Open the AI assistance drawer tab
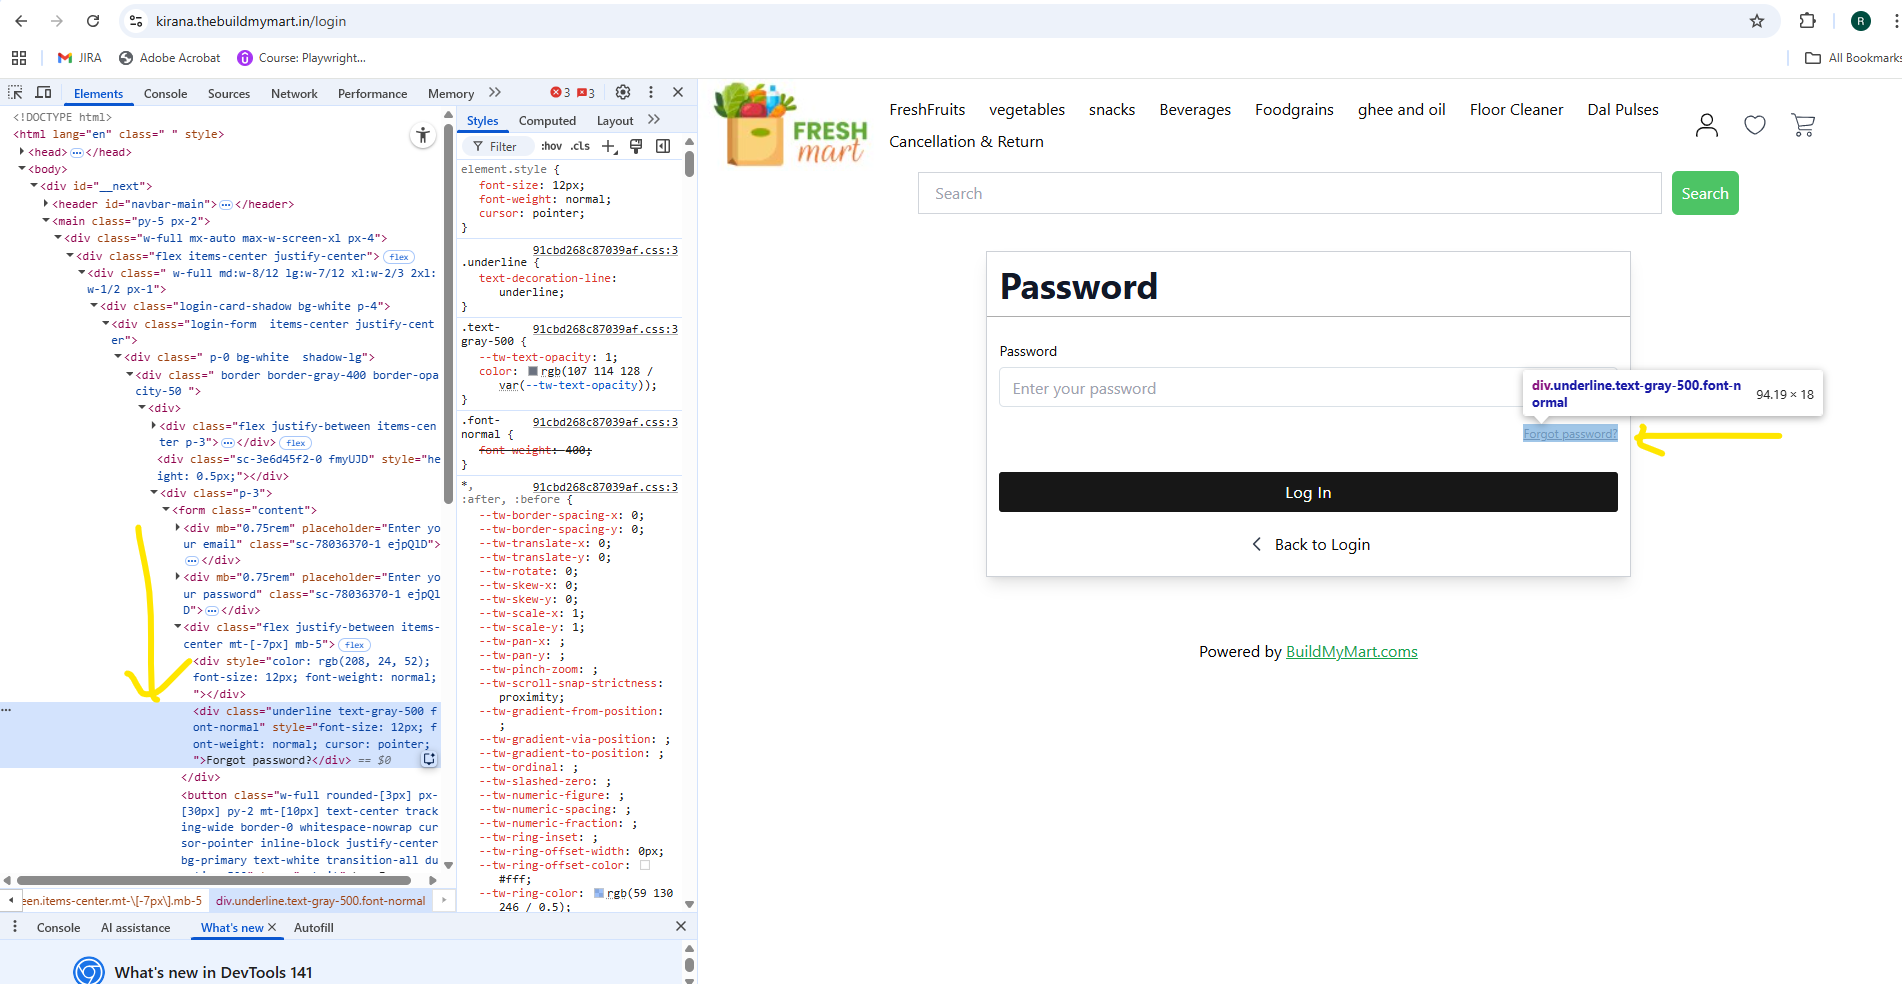1902x984 pixels. click(136, 928)
